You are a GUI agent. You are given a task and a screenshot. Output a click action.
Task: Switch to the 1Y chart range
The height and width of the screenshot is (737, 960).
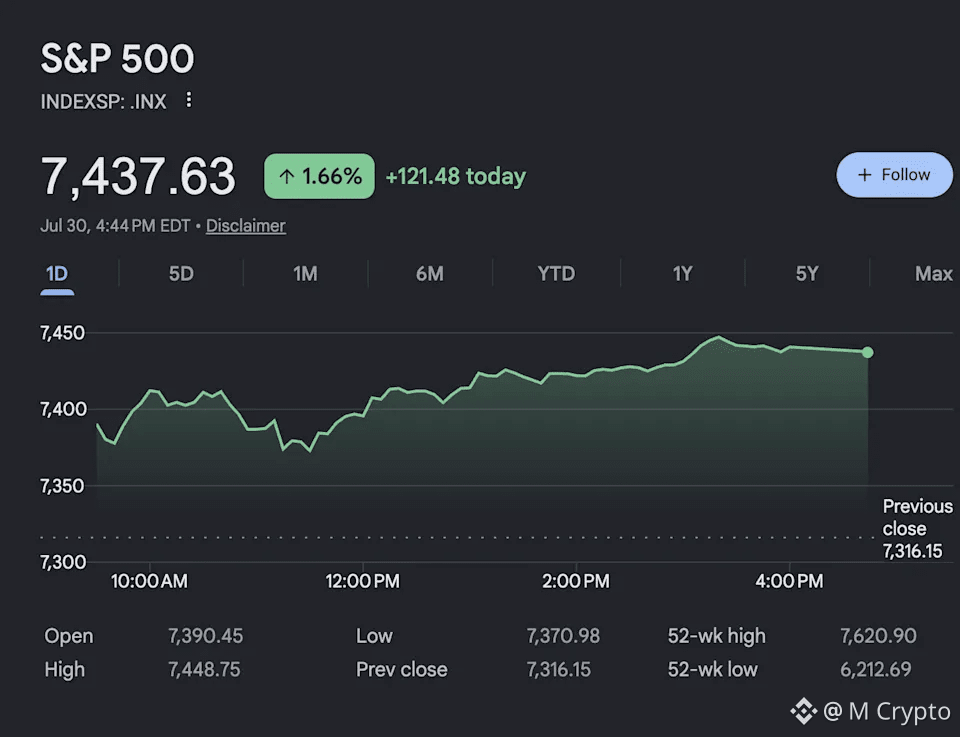pyautogui.click(x=682, y=274)
